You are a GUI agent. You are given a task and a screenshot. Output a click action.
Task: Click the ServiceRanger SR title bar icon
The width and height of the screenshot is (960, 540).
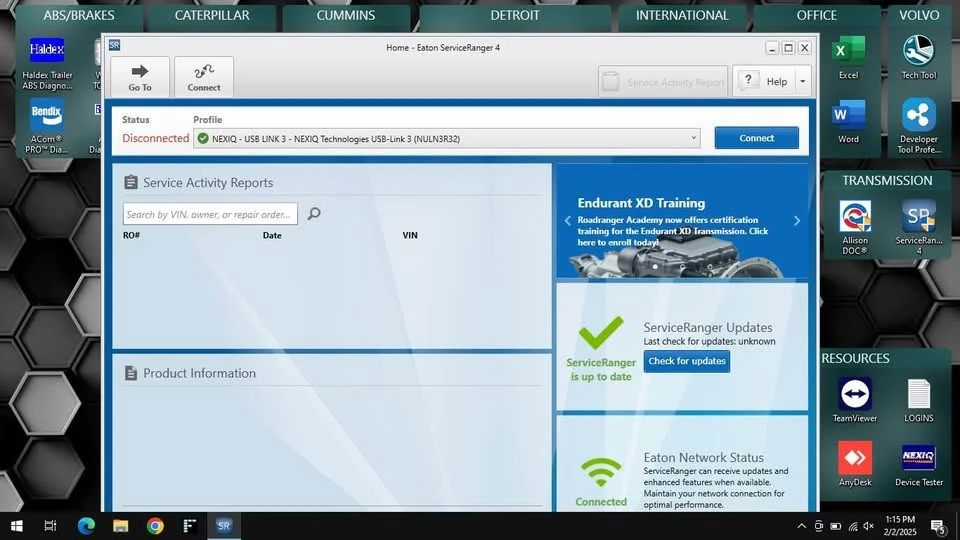pyautogui.click(x=114, y=45)
